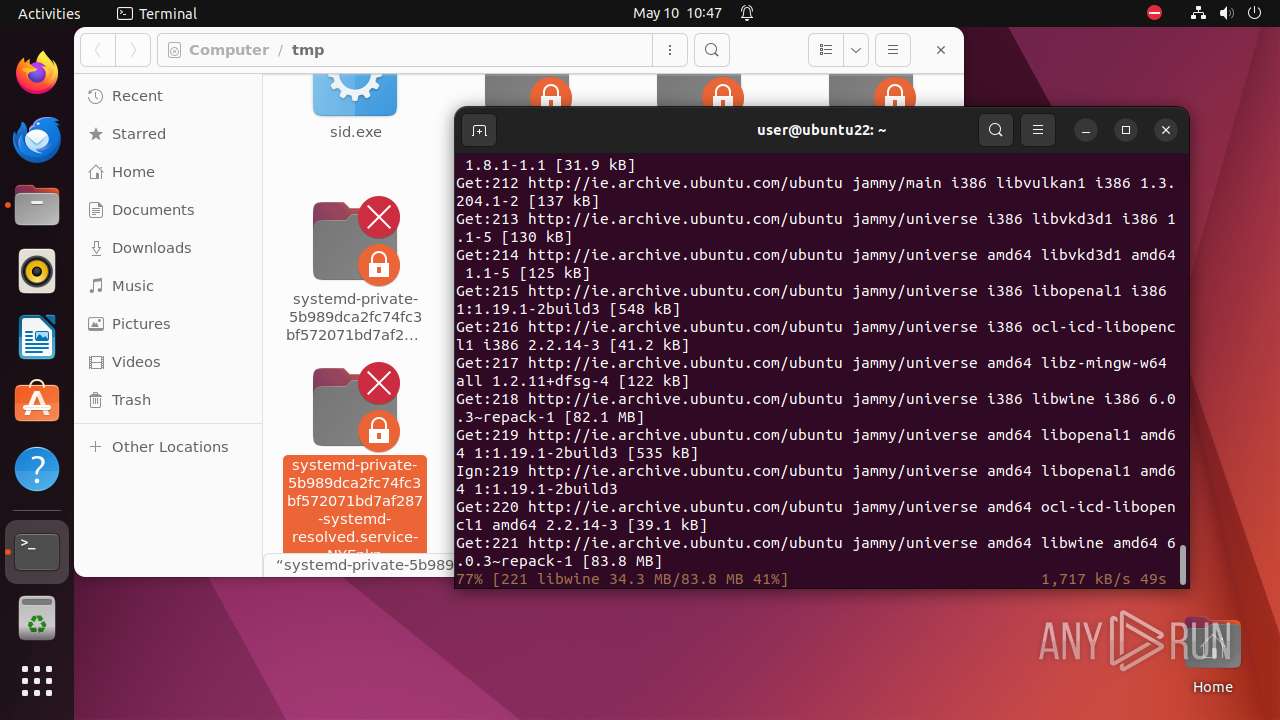Viewport: 1280px width, 720px height.
Task: Close the Files window
Action: [x=940, y=50]
